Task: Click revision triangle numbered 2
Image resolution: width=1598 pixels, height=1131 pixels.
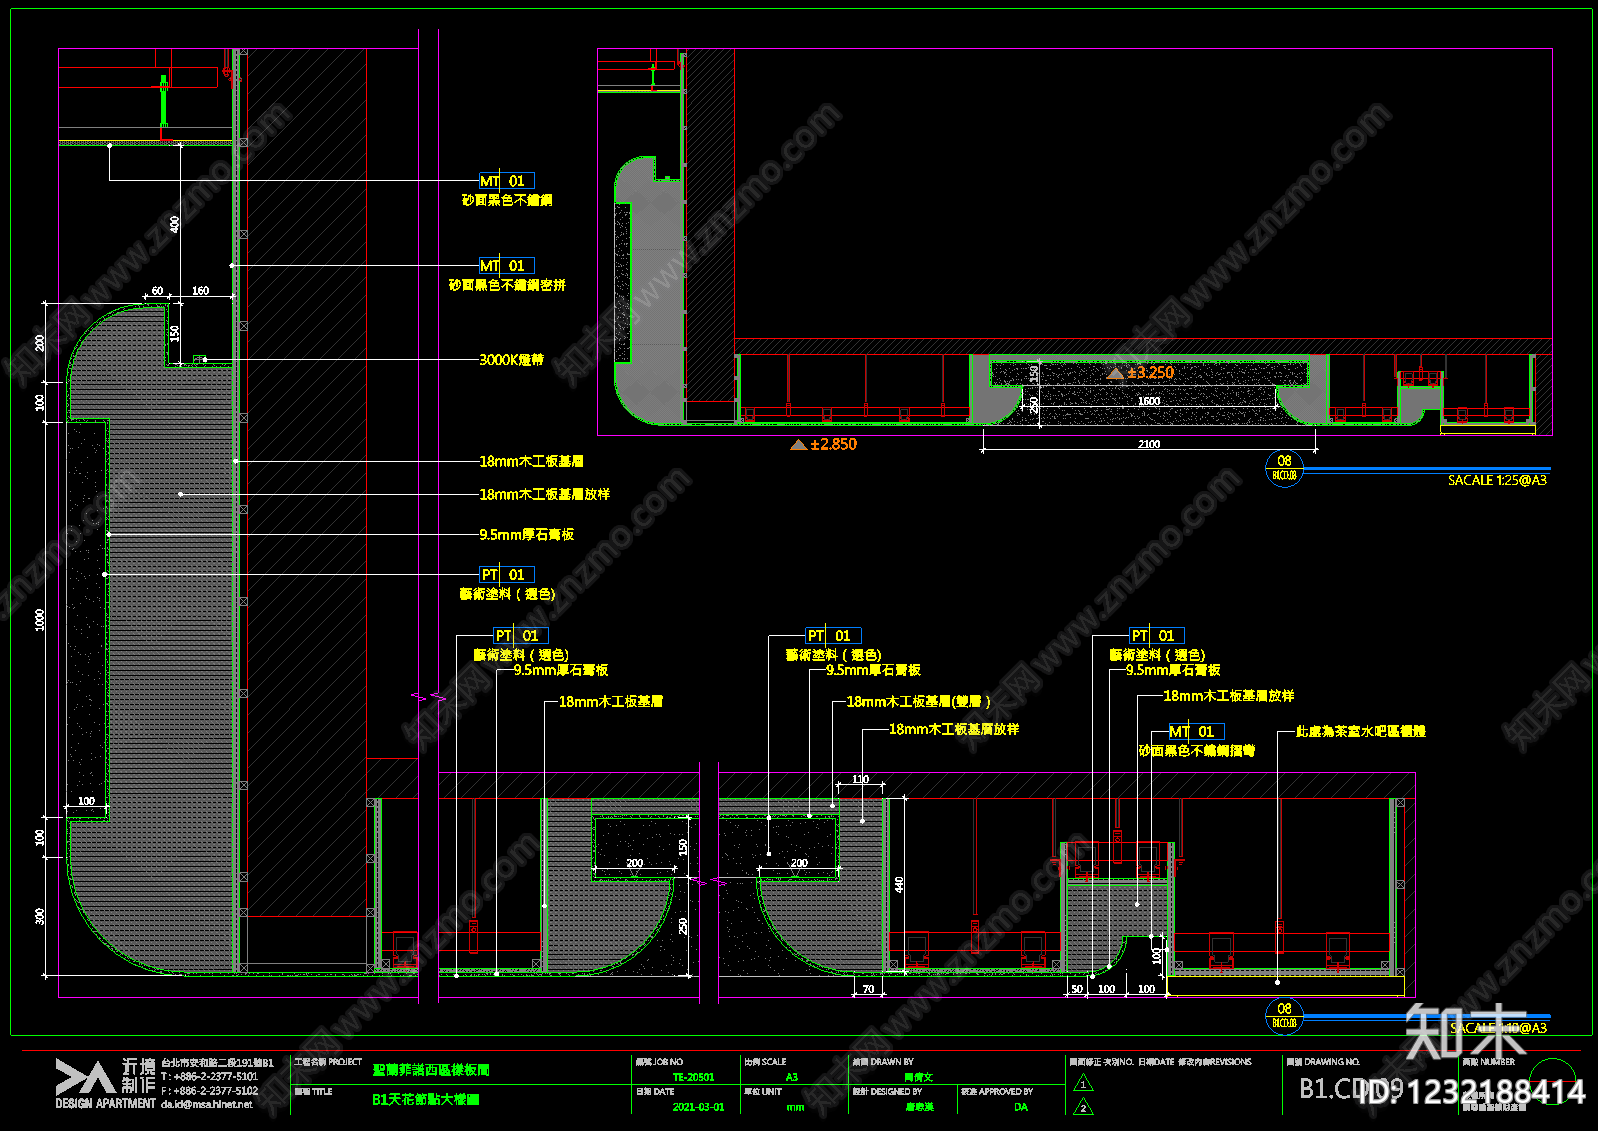Action: click(x=1082, y=1107)
